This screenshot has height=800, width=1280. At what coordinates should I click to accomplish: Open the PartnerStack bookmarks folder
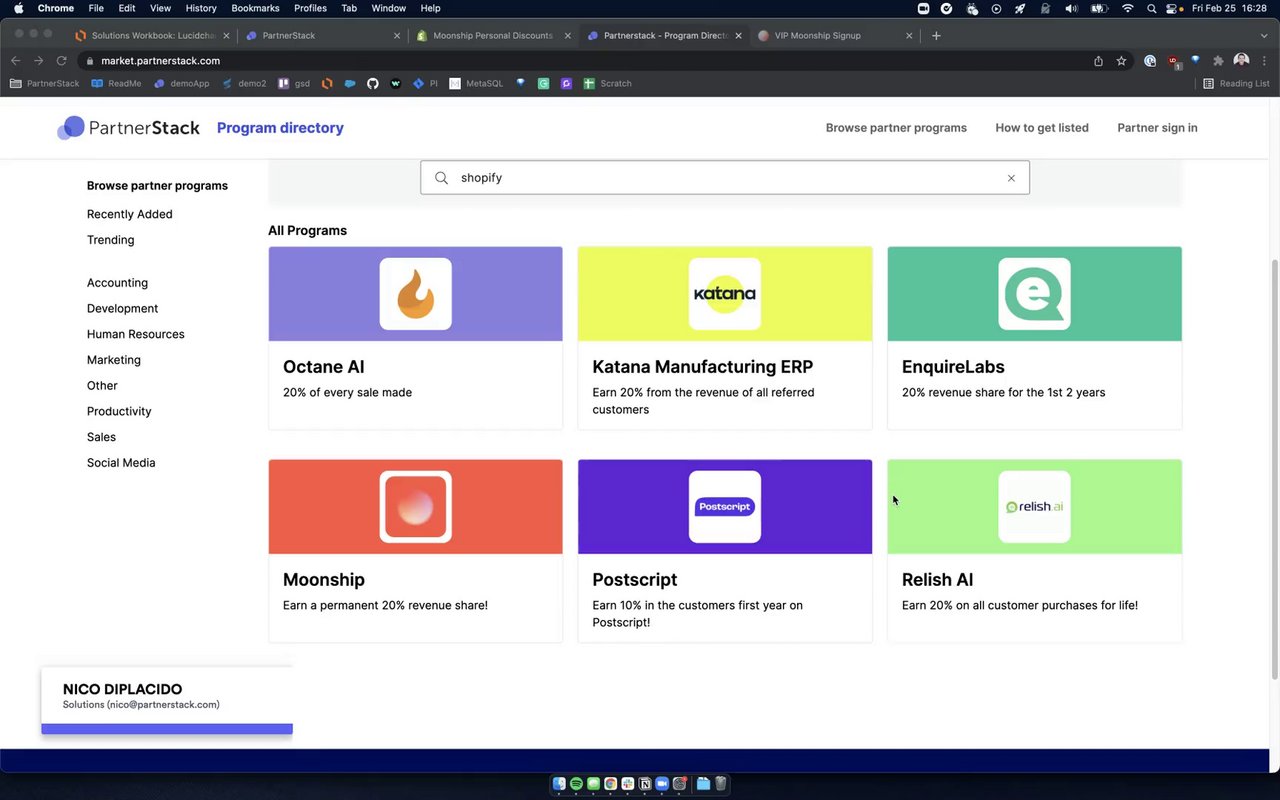(44, 84)
